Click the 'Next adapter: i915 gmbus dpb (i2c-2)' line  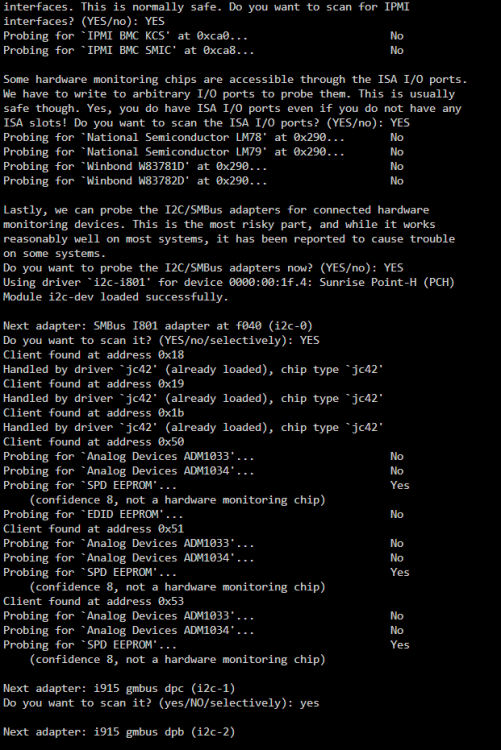point(119,732)
